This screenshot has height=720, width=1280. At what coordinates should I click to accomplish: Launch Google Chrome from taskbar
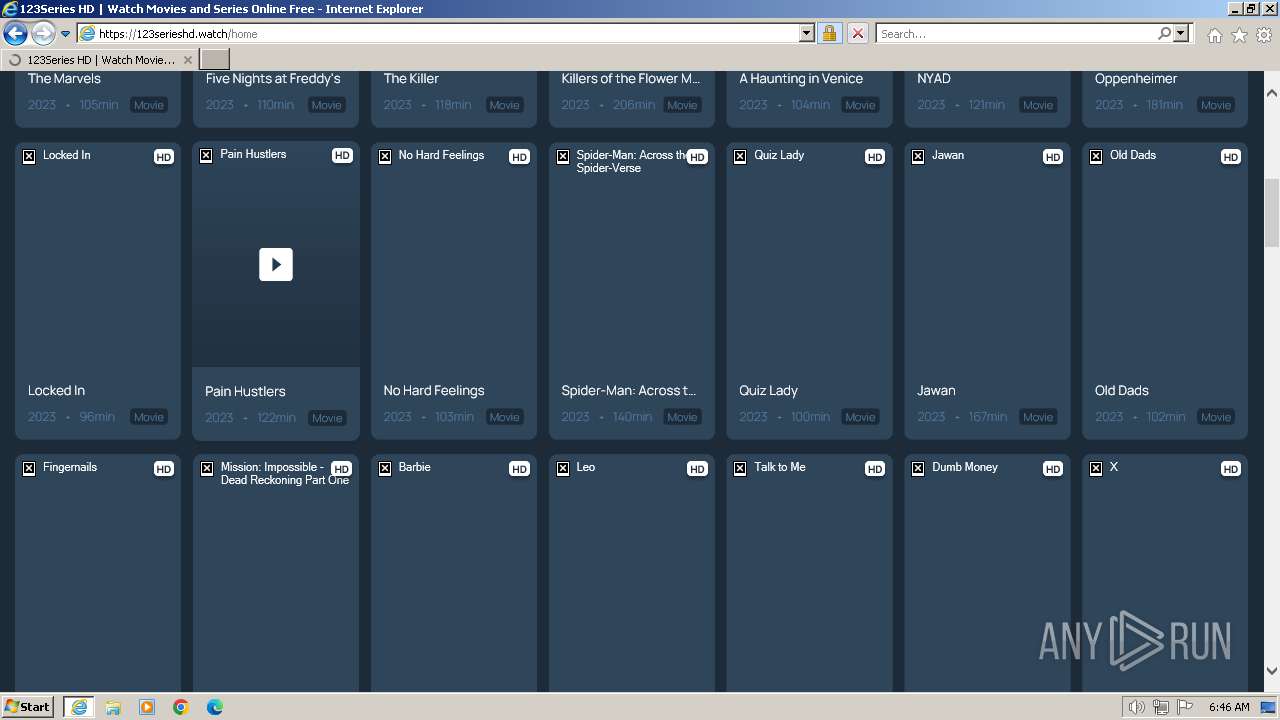point(181,707)
